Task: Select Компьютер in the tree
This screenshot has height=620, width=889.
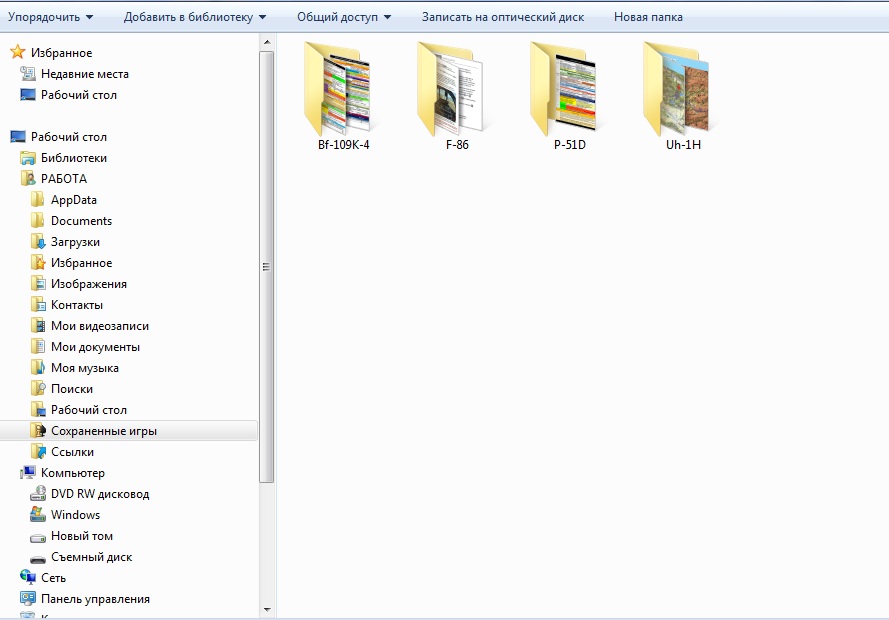Action: 73,472
